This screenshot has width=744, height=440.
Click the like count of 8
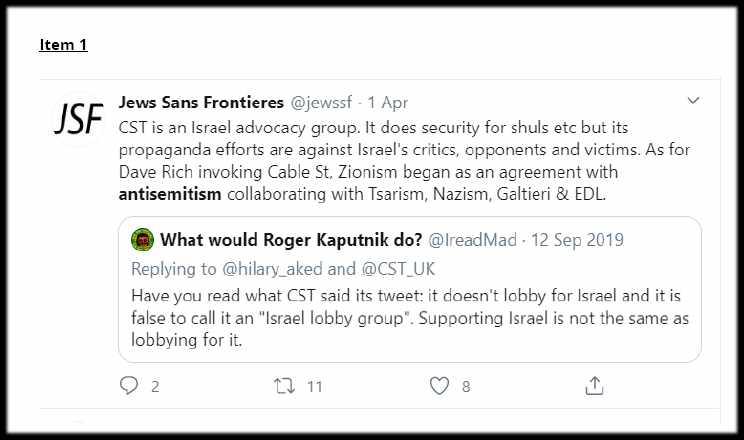(x=466, y=386)
